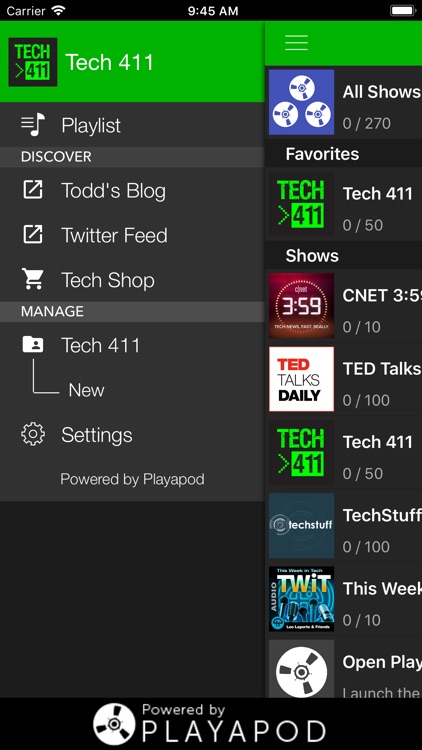Open the CNET 3:59 podcast artwork
The width and height of the screenshot is (422, 750).
tap(301, 306)
